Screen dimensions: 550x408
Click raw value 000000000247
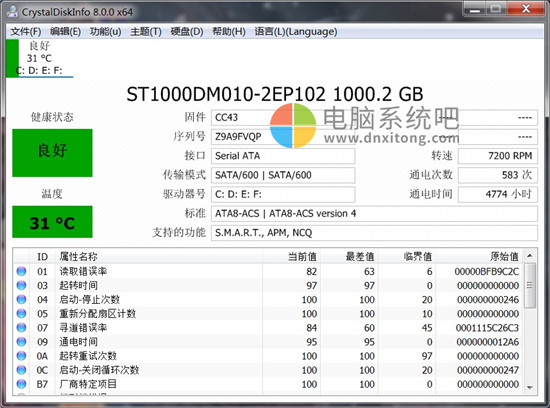[x=488, y=370]
